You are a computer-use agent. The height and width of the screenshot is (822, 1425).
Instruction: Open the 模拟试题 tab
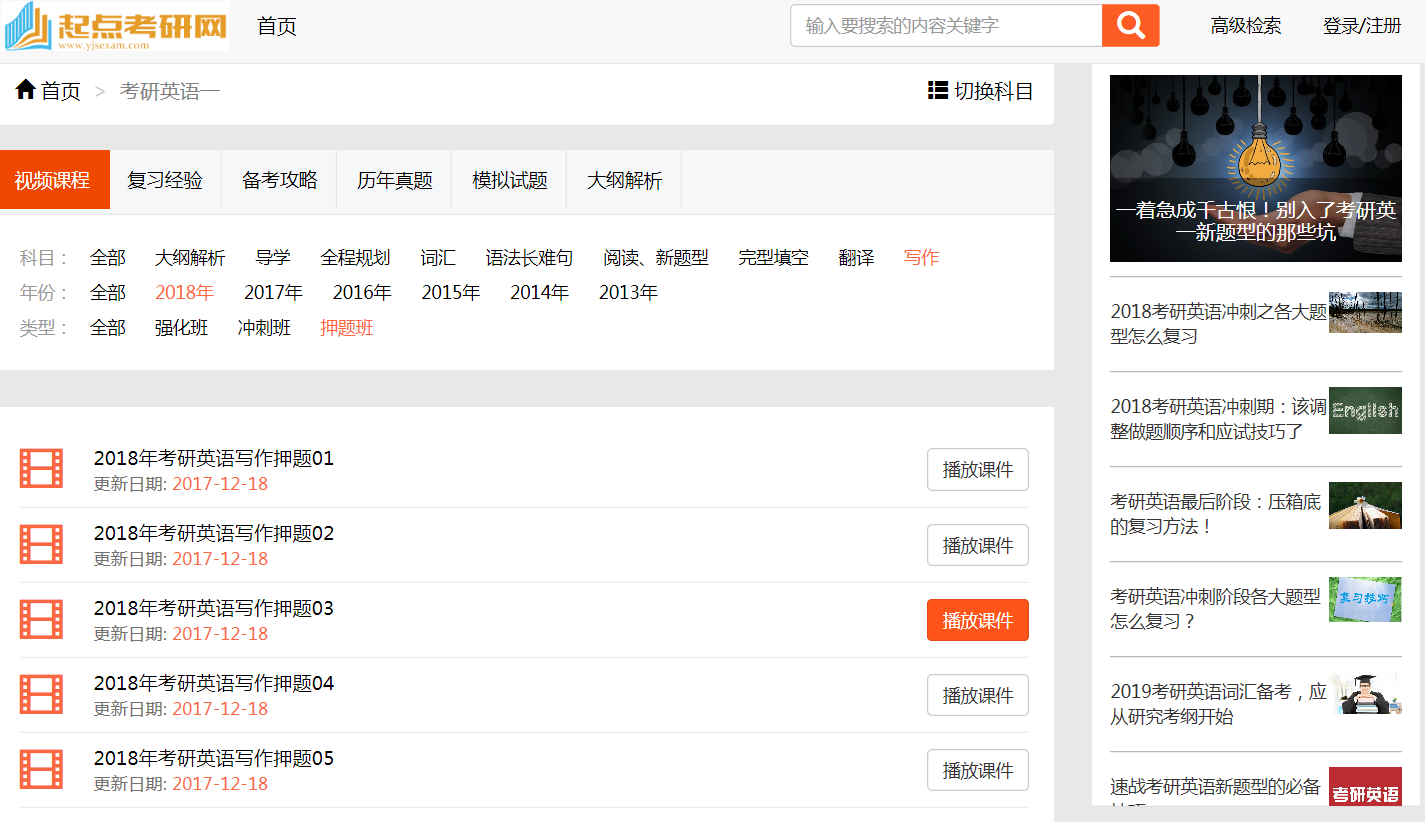coord(509,181)
